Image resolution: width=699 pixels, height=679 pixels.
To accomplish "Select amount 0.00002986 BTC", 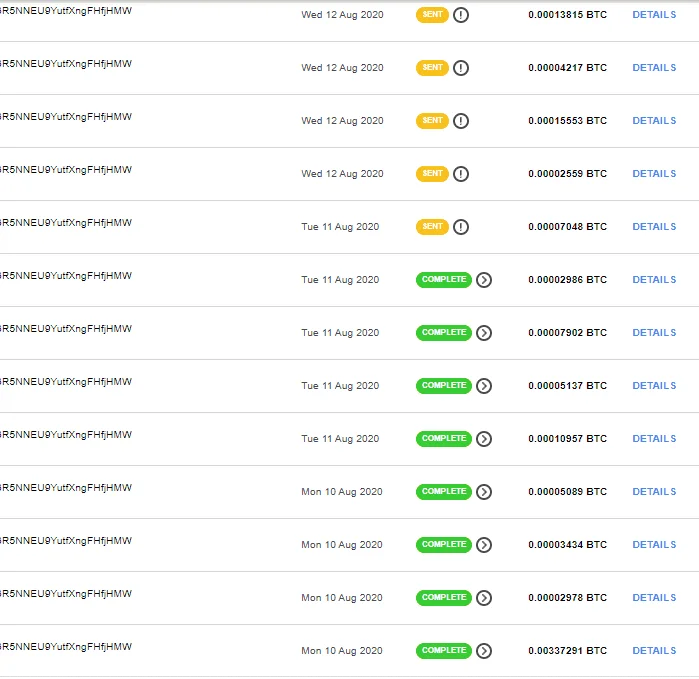I will (567, 280).
